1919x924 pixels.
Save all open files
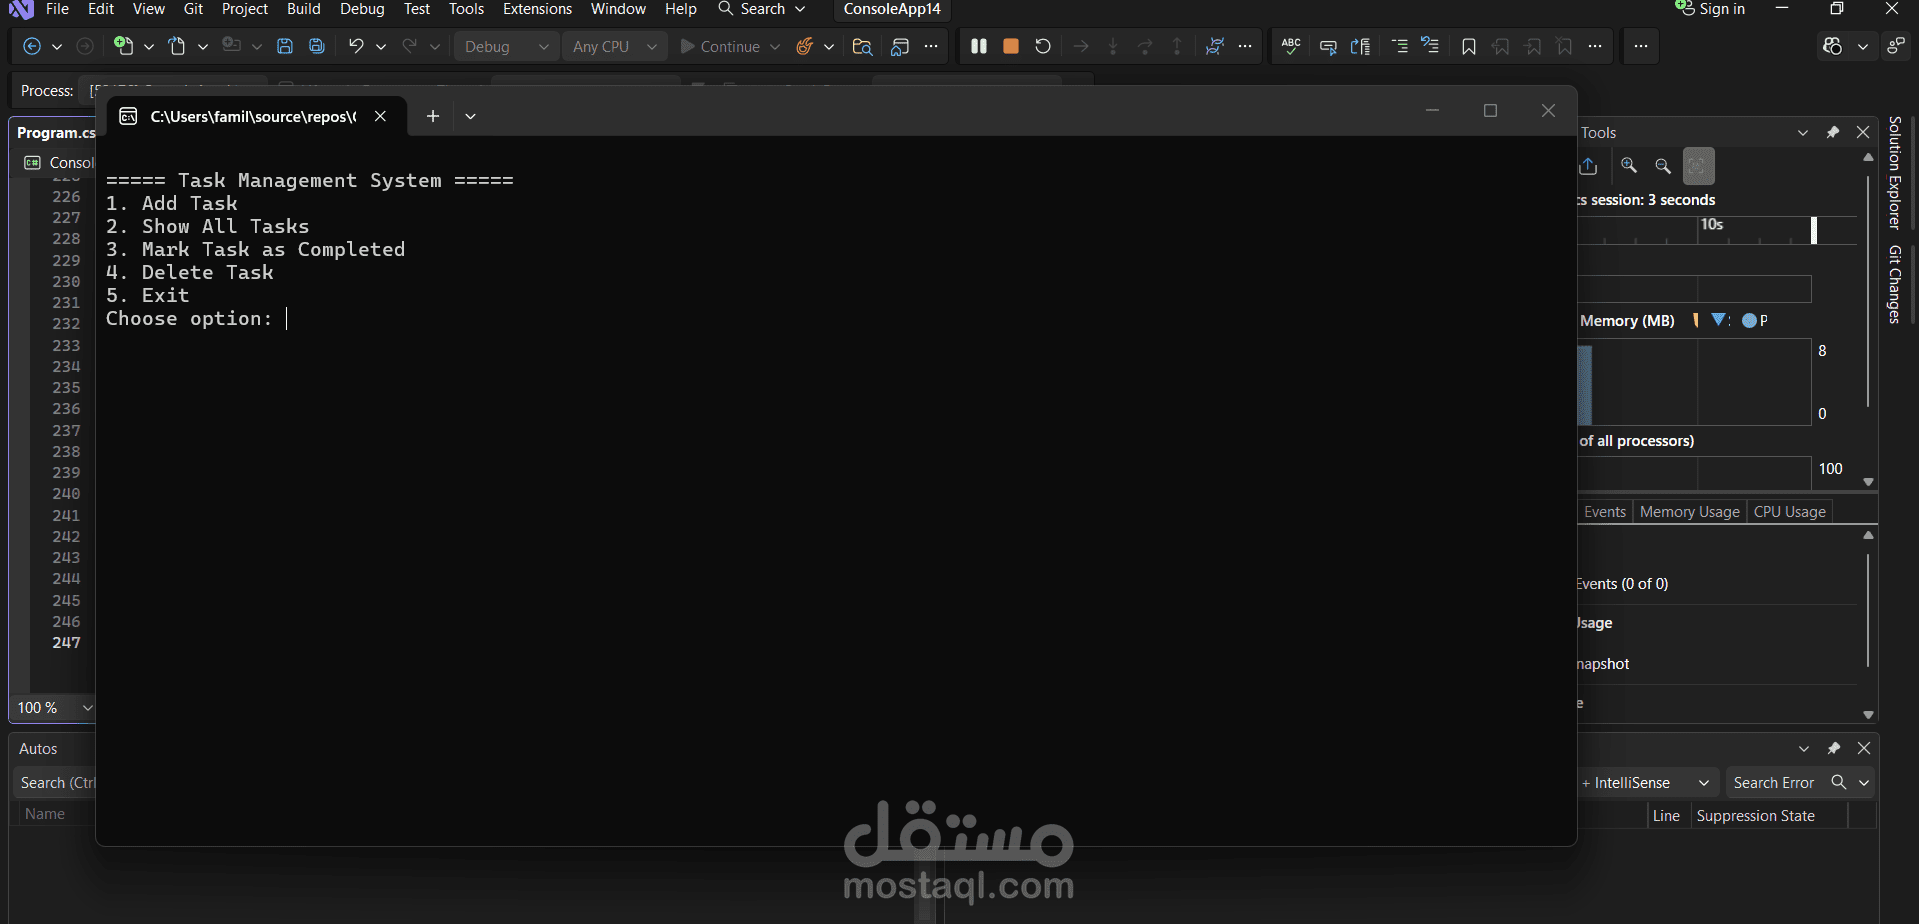316,46
